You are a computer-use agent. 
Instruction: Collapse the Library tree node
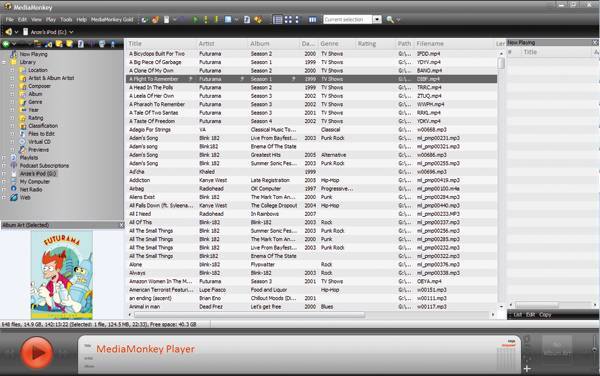(x=4, y=62)
